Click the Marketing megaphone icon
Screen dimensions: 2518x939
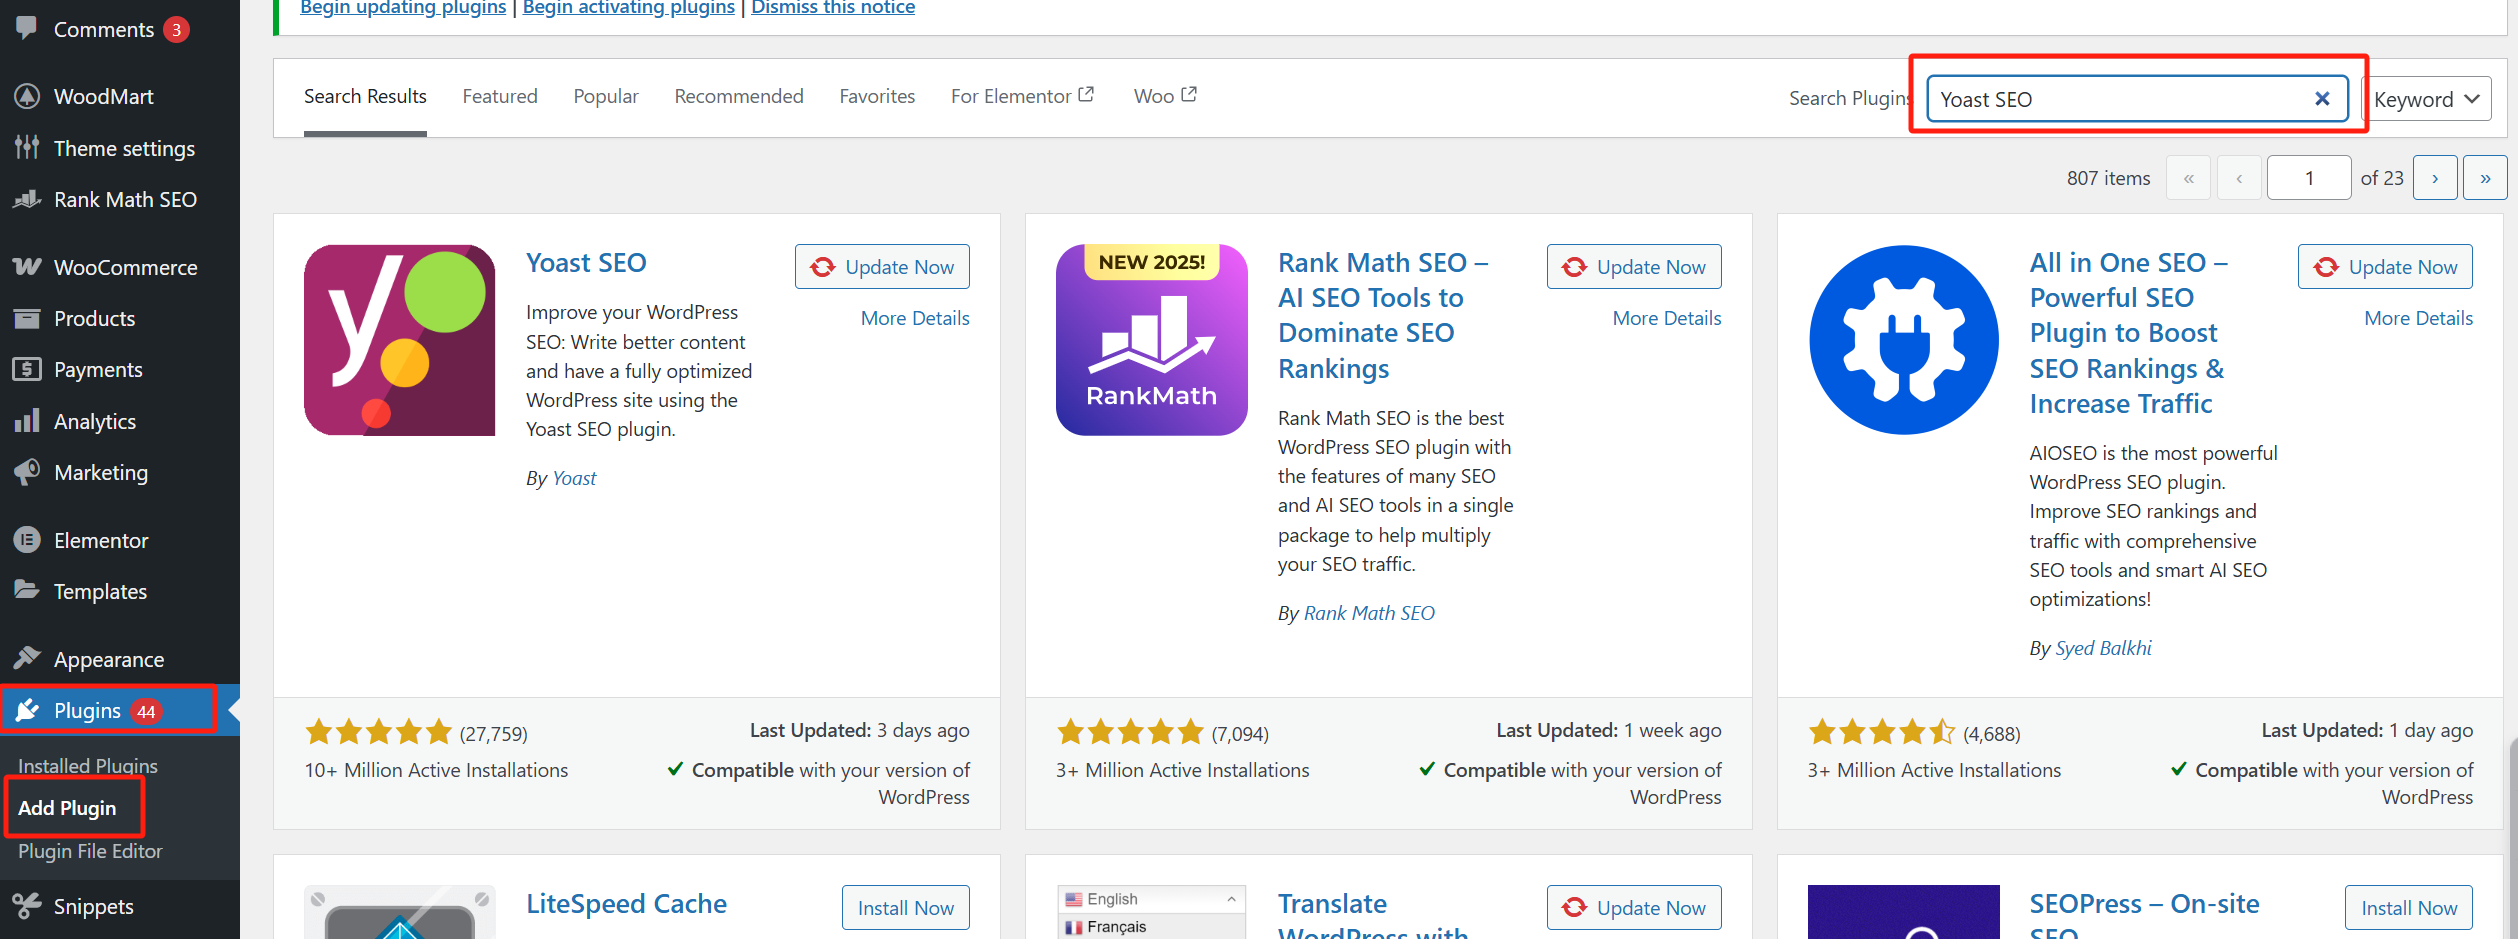(27, 472)
